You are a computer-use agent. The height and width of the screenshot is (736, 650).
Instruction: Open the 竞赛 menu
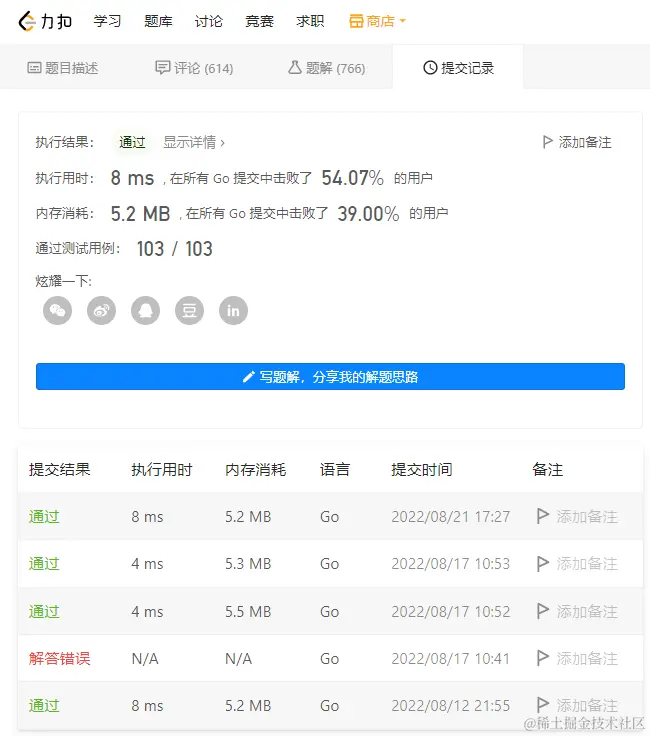pos(259,21)
